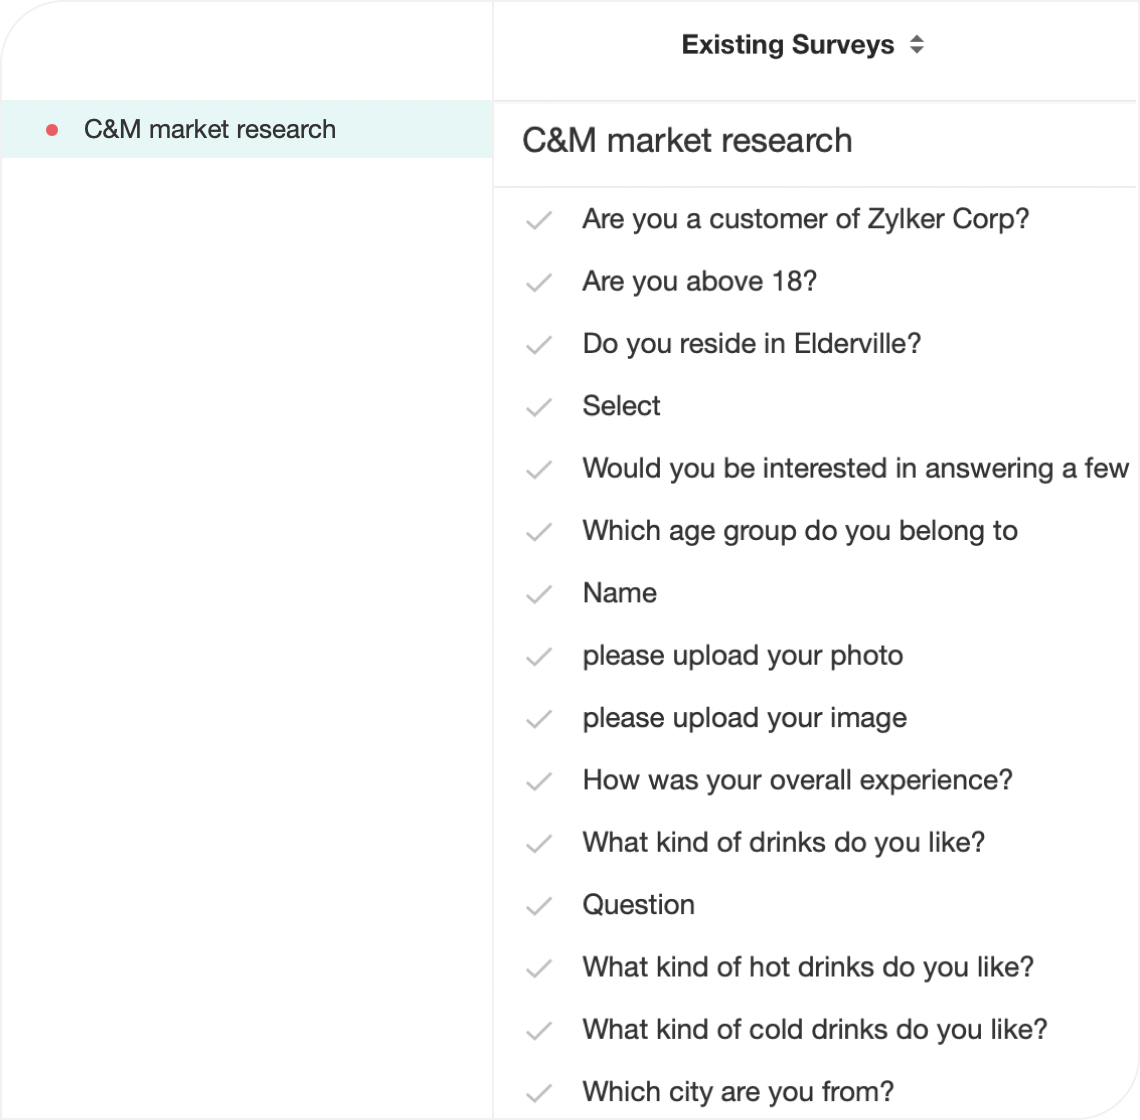Click the sort arrows next to Existing Surveys
The image size is (1140, 1120).
tap(917, 45)
